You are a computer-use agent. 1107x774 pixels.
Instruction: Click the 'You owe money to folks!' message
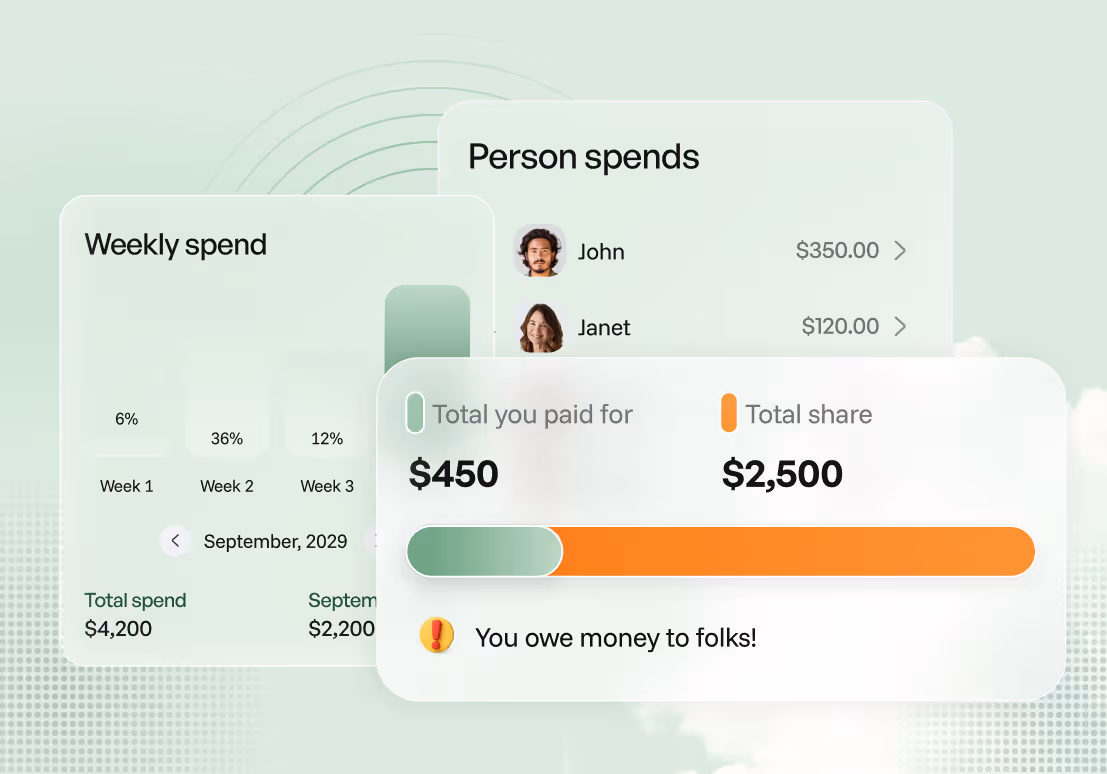point(617,637)
